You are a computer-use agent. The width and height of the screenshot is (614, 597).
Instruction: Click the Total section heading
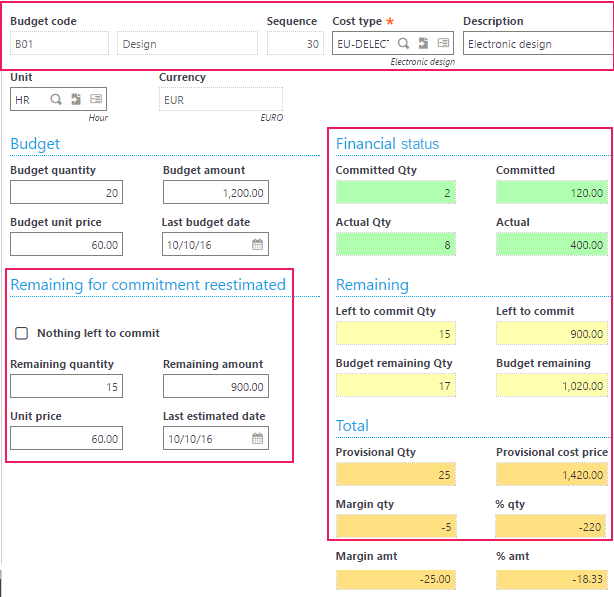(x=352, y=426)
